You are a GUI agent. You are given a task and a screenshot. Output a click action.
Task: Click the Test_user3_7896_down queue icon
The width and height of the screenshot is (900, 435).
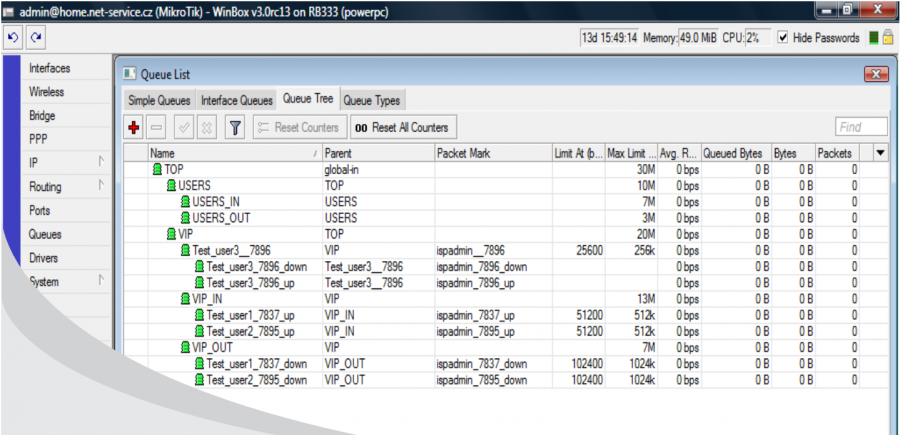coord(199,266)
